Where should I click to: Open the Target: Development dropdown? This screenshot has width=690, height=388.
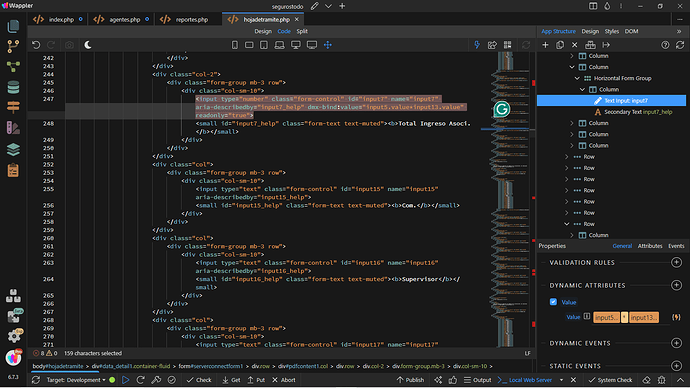click(x=76, y=380)
